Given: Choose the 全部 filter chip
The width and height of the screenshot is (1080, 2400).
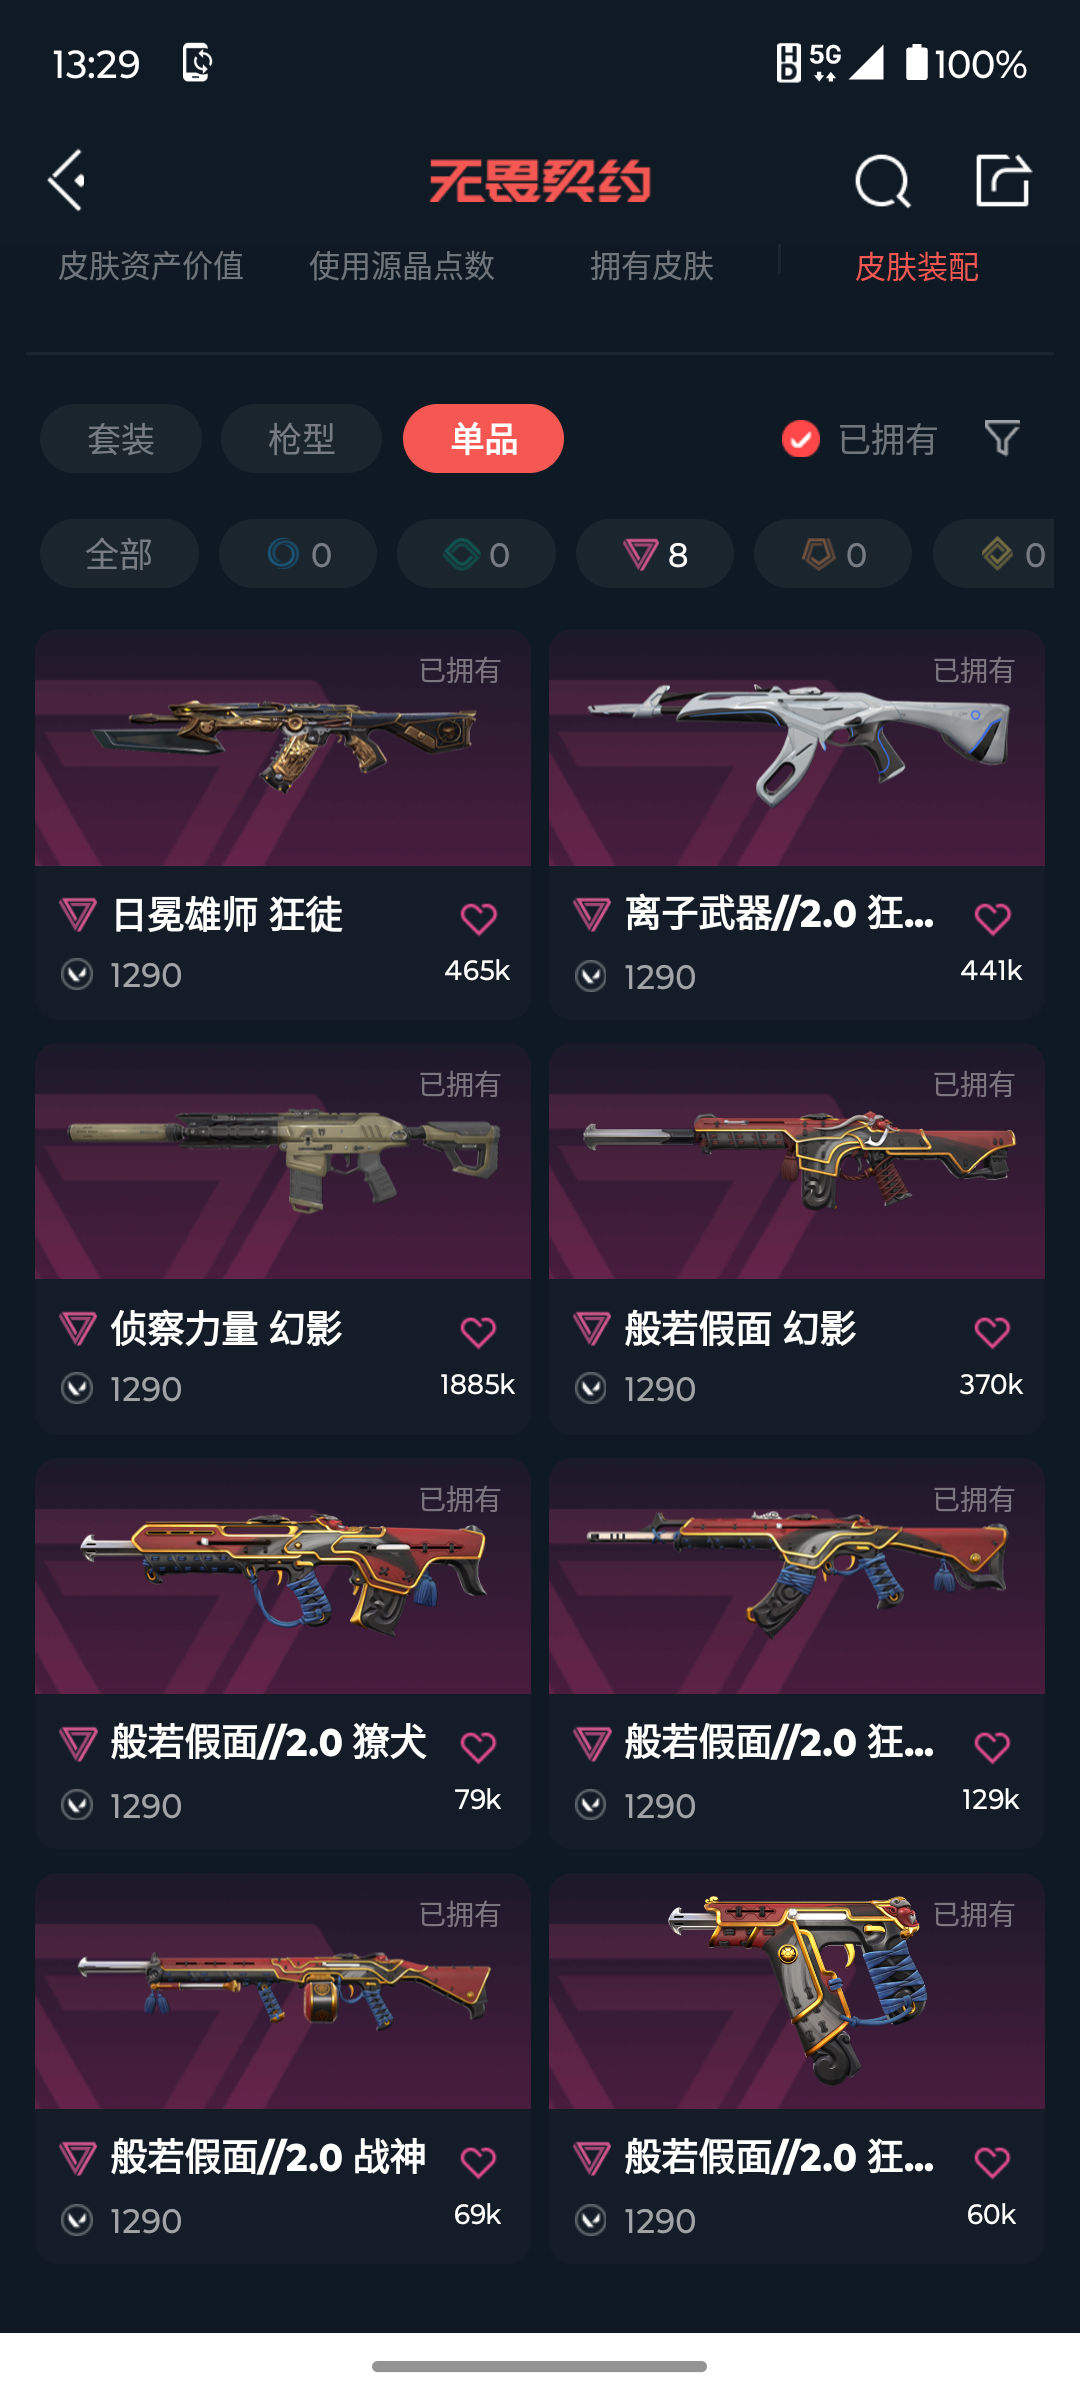Looking at the screenshot, I should [x=119, y=554].
